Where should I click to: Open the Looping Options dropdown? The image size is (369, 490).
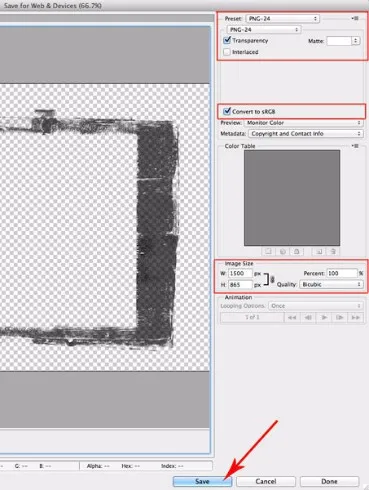point(315,306)
